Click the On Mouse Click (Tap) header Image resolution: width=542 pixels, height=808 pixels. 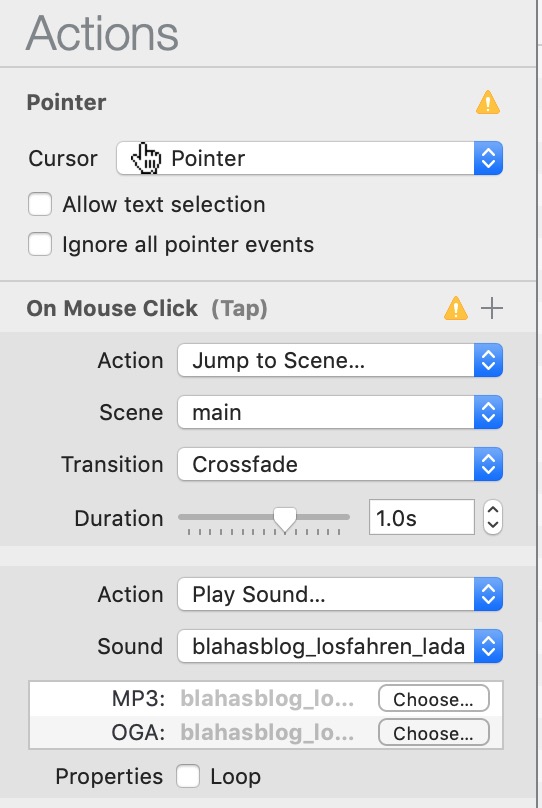(147, 308)
